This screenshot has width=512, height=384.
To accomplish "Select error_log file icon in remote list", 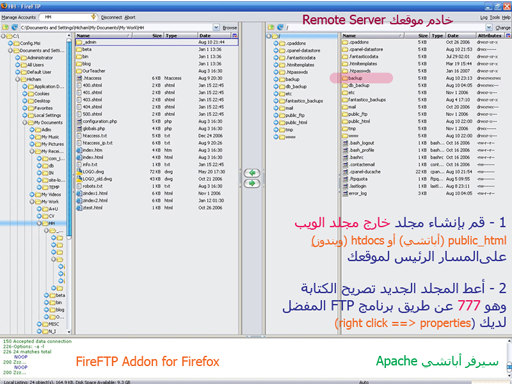I will (x=345, y=193).
